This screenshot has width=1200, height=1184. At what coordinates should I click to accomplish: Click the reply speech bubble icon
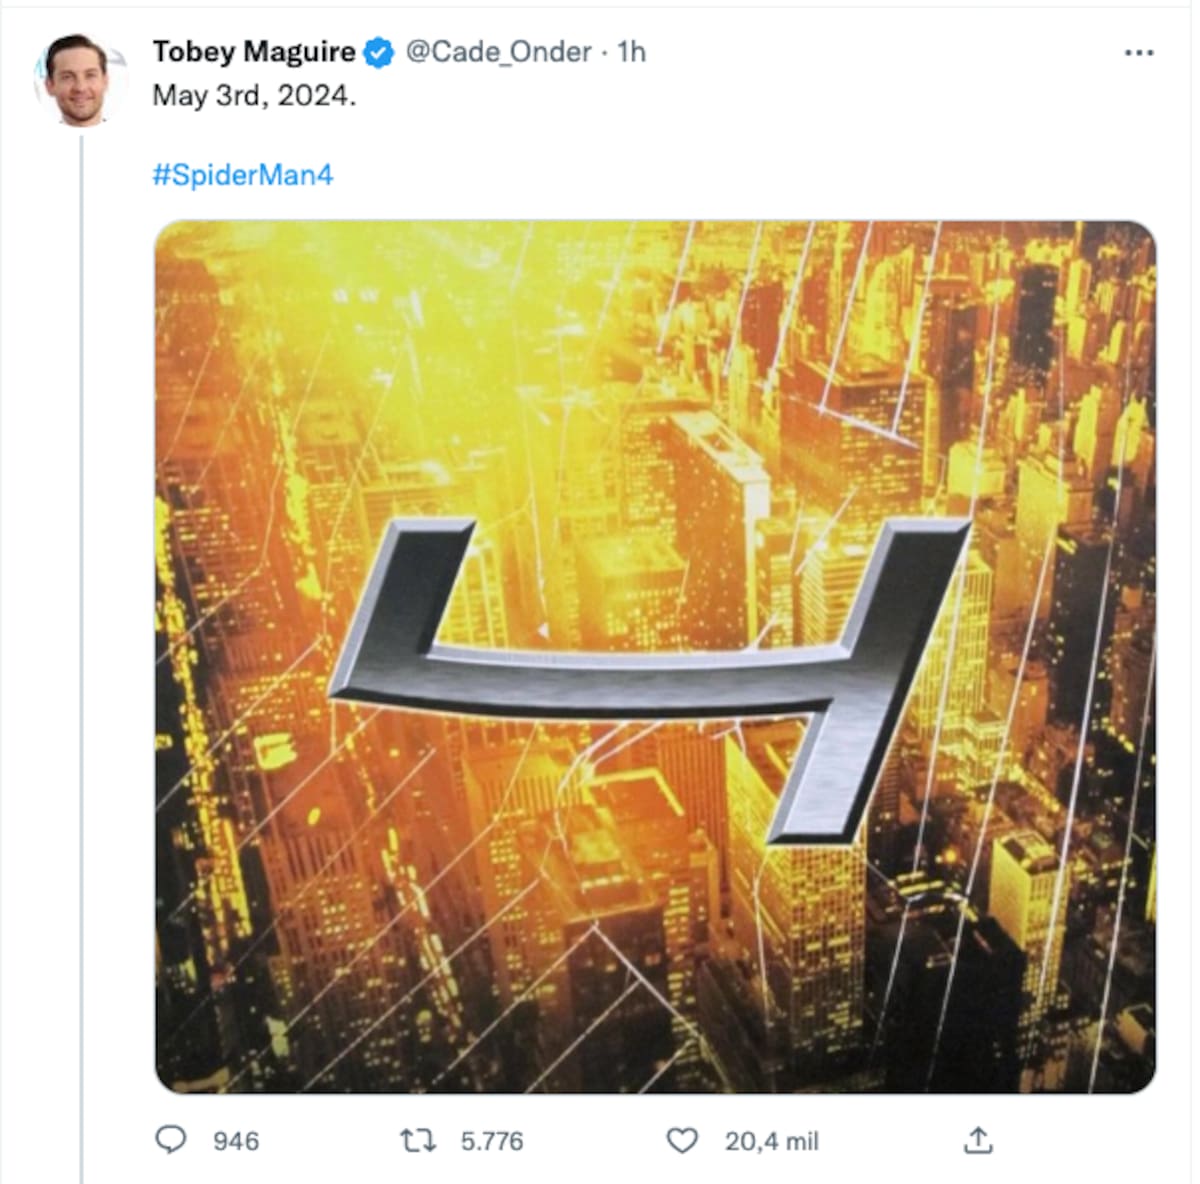pyautogui.click(x=172, y=1140)
